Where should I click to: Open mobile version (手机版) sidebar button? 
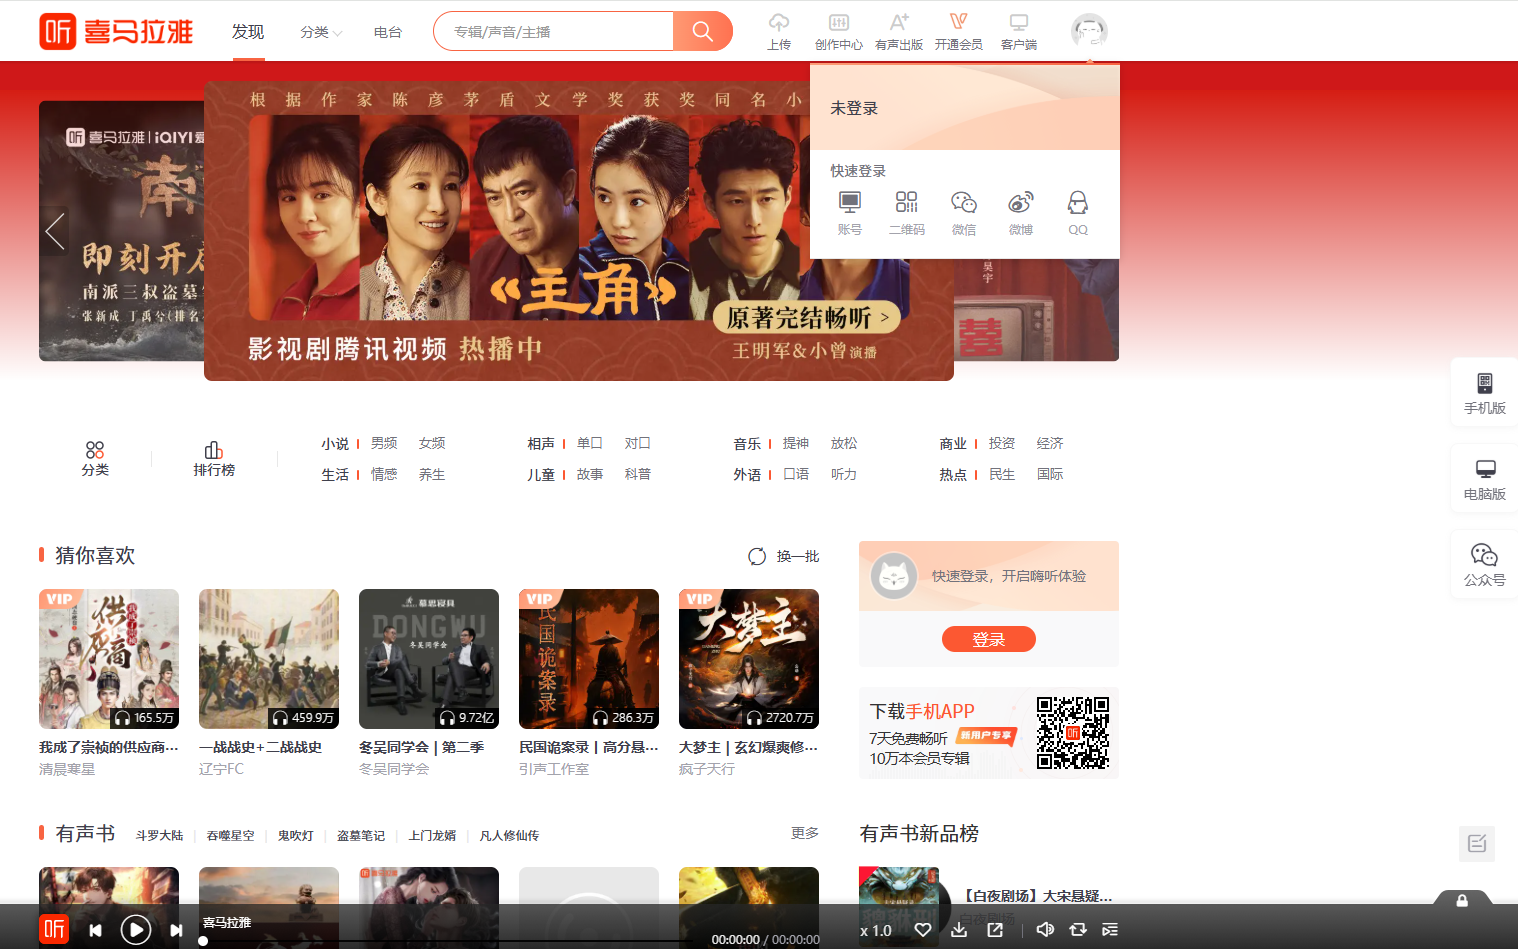1485,393
